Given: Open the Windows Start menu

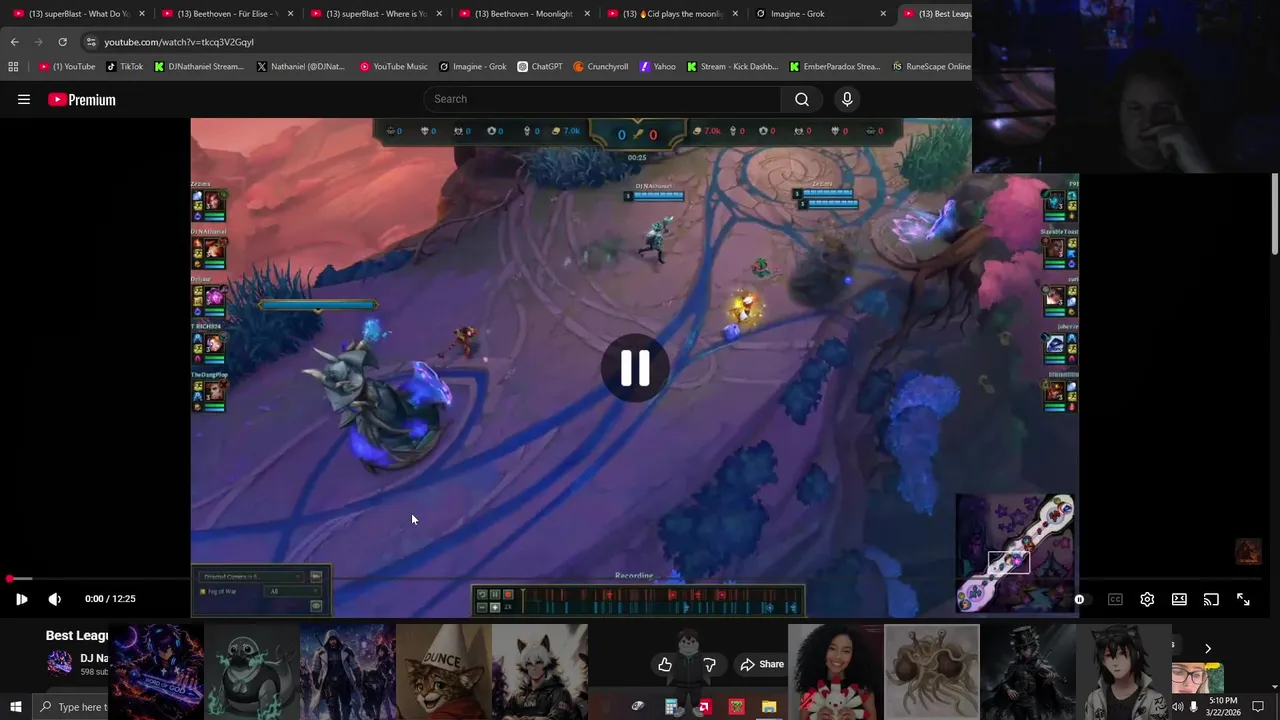Looking at the screenshot, I should (15, 707).
